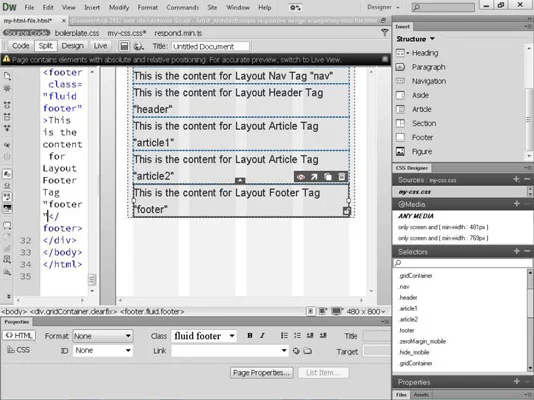Image resolution: width=534 pixels, height=400 pixels.
Task: Click the Italic formatting icon
Action: [262, 336]
